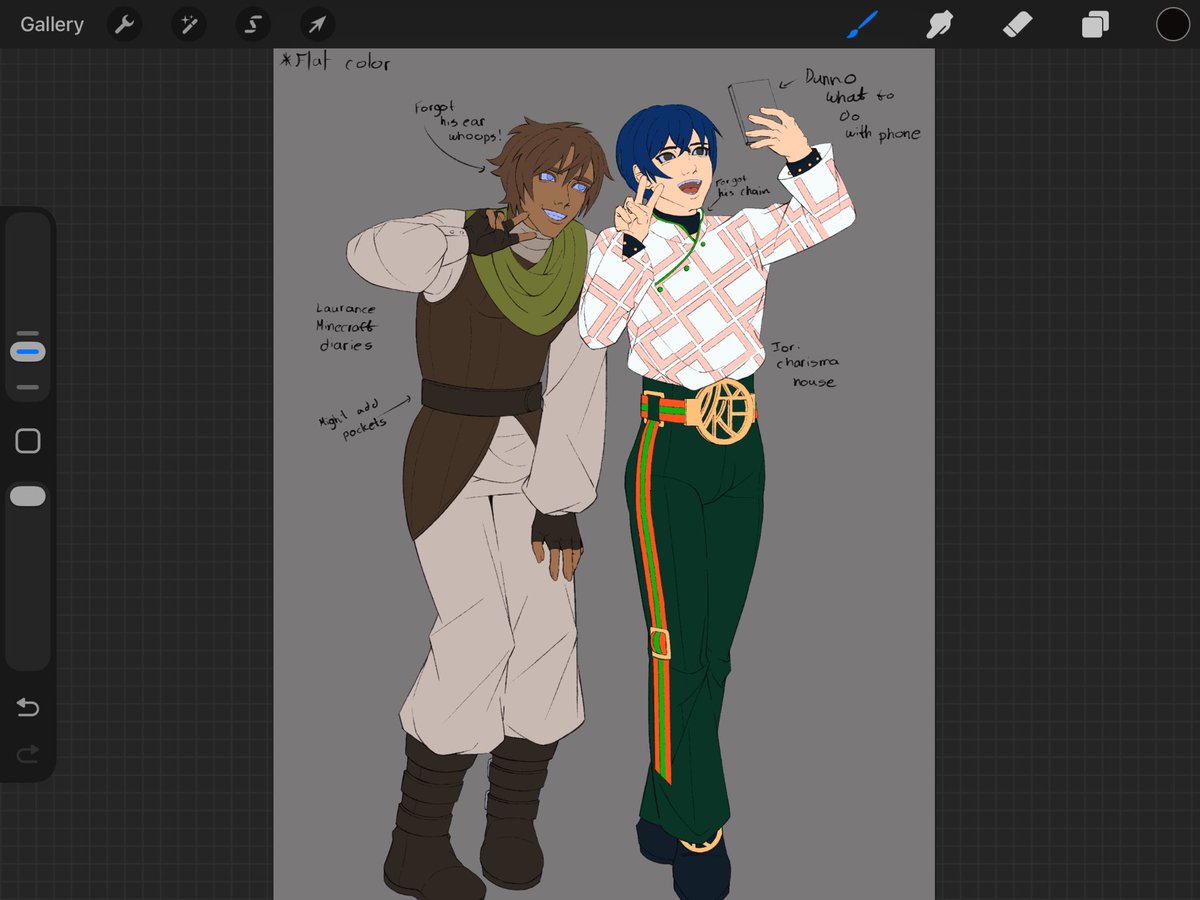Activate the Selection tool
The image size is (1200, 900).
253,24
